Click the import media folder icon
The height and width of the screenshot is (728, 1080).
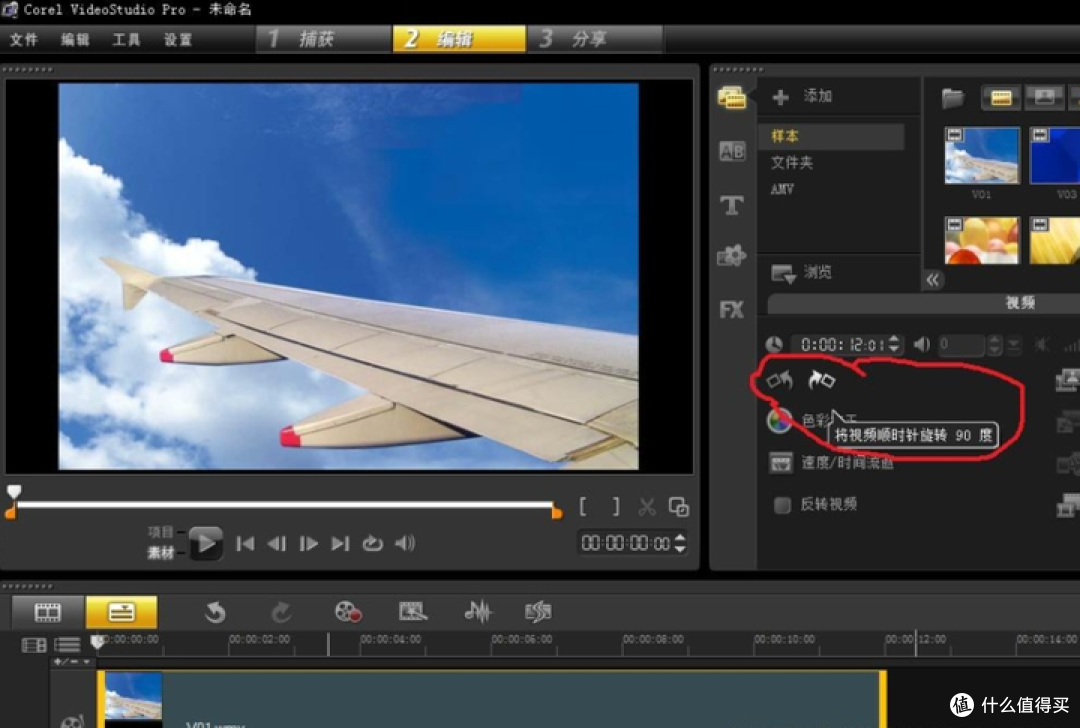(x=953, y=98)
